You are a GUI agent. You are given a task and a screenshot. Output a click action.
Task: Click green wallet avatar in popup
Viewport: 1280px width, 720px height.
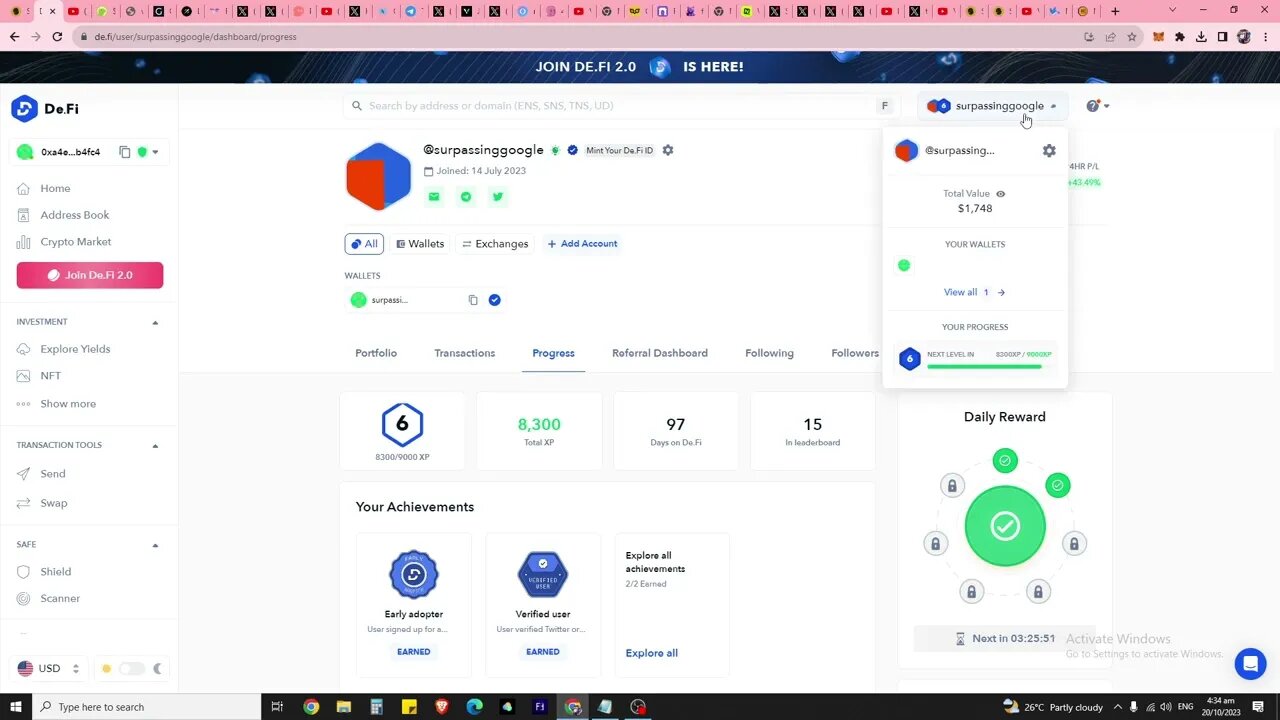pyautogui.click(x=904, y=265)
